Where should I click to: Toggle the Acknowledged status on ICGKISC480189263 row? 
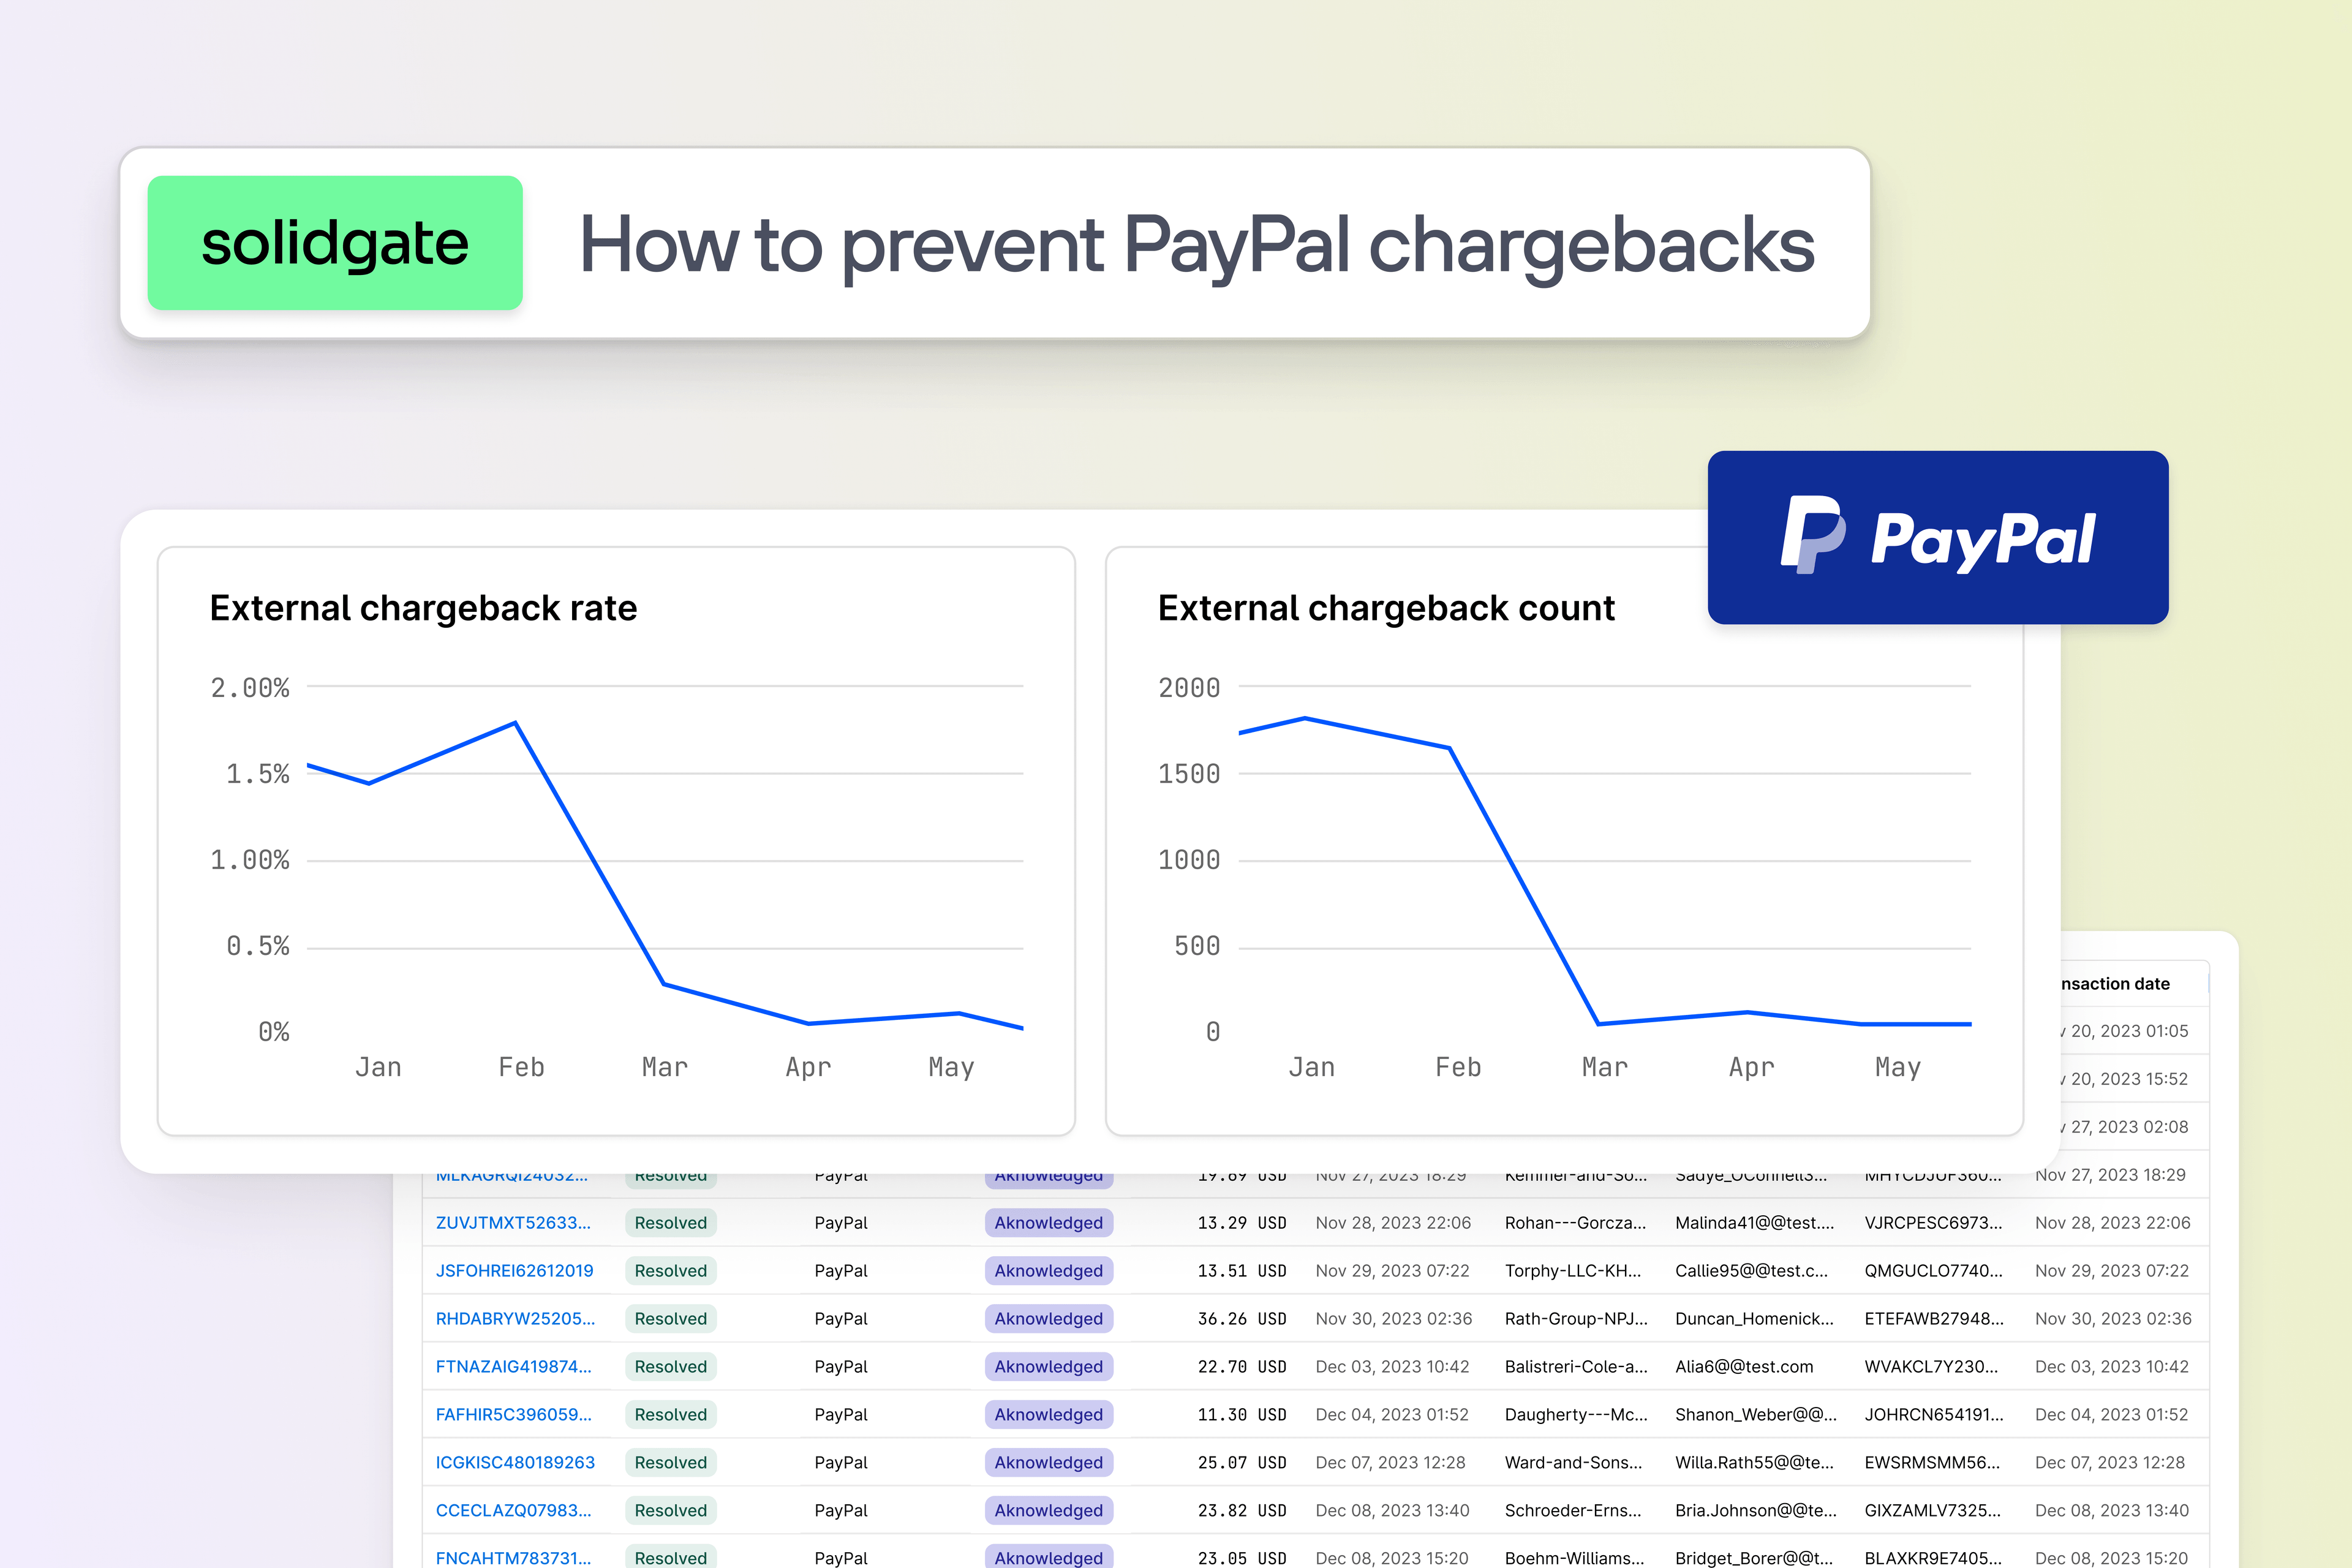coord(1048,1462)
